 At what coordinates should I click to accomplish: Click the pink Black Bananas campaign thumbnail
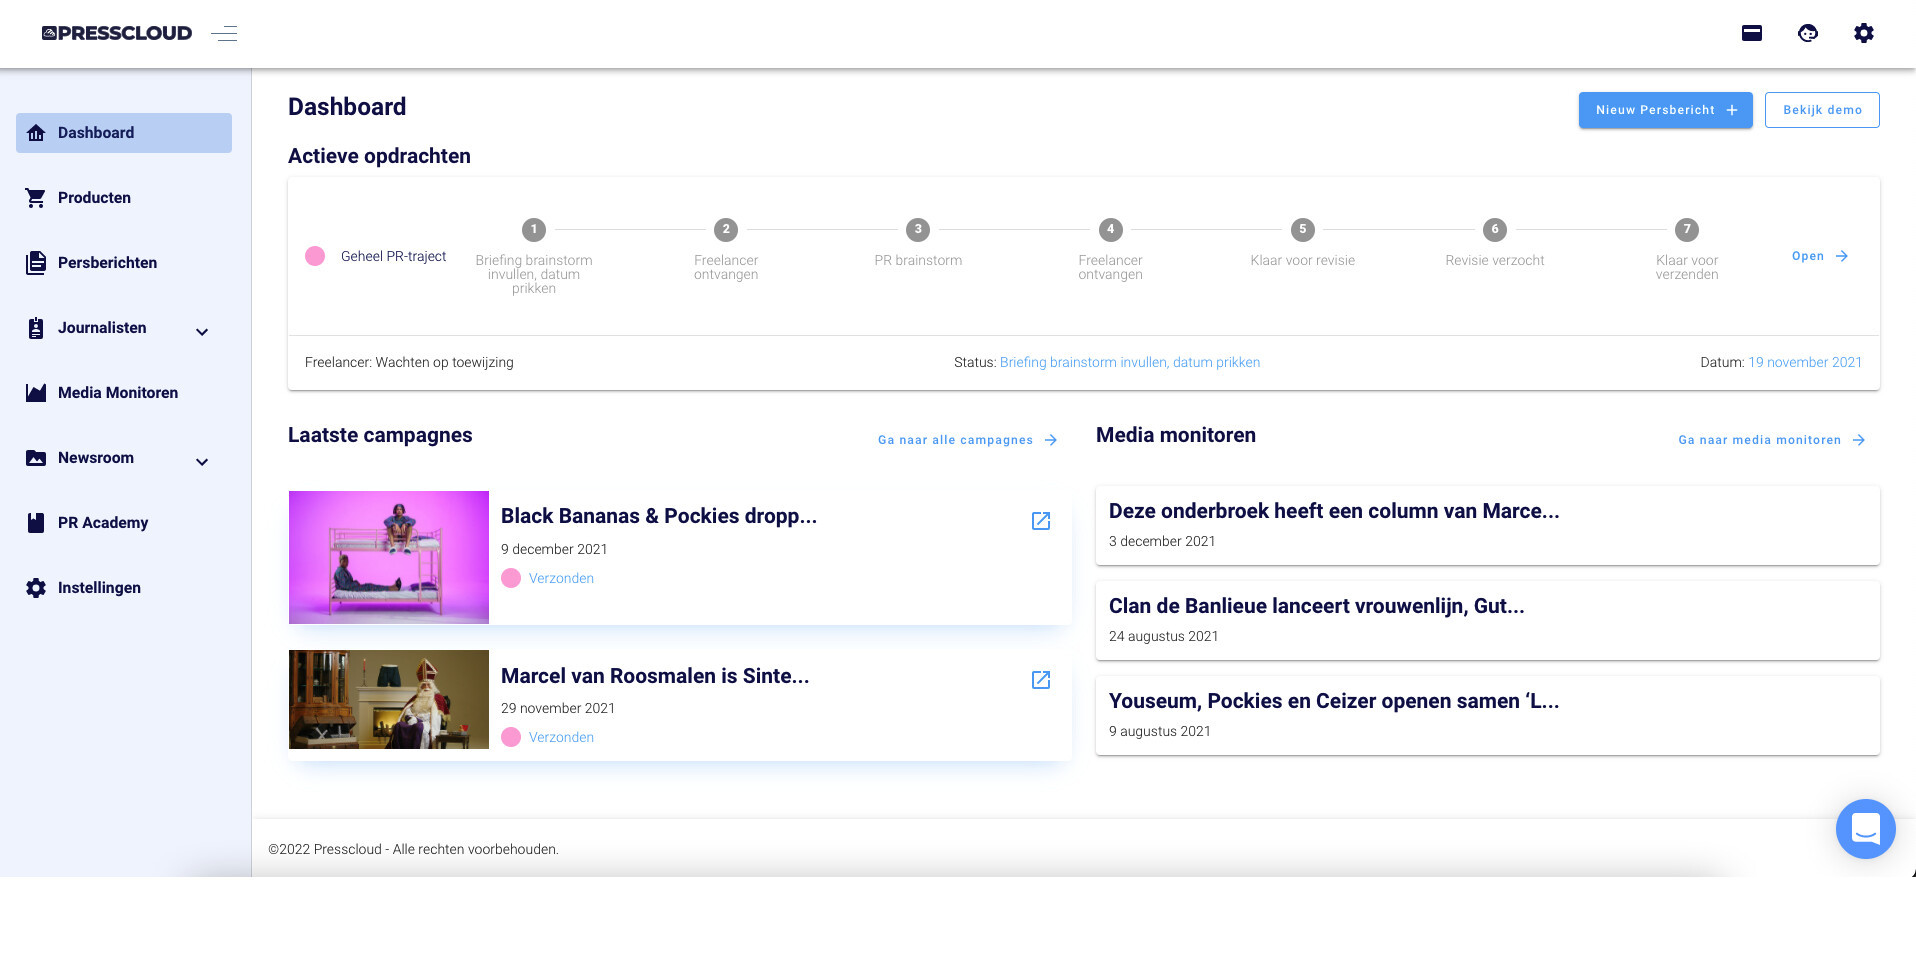(x=389, y=557)
